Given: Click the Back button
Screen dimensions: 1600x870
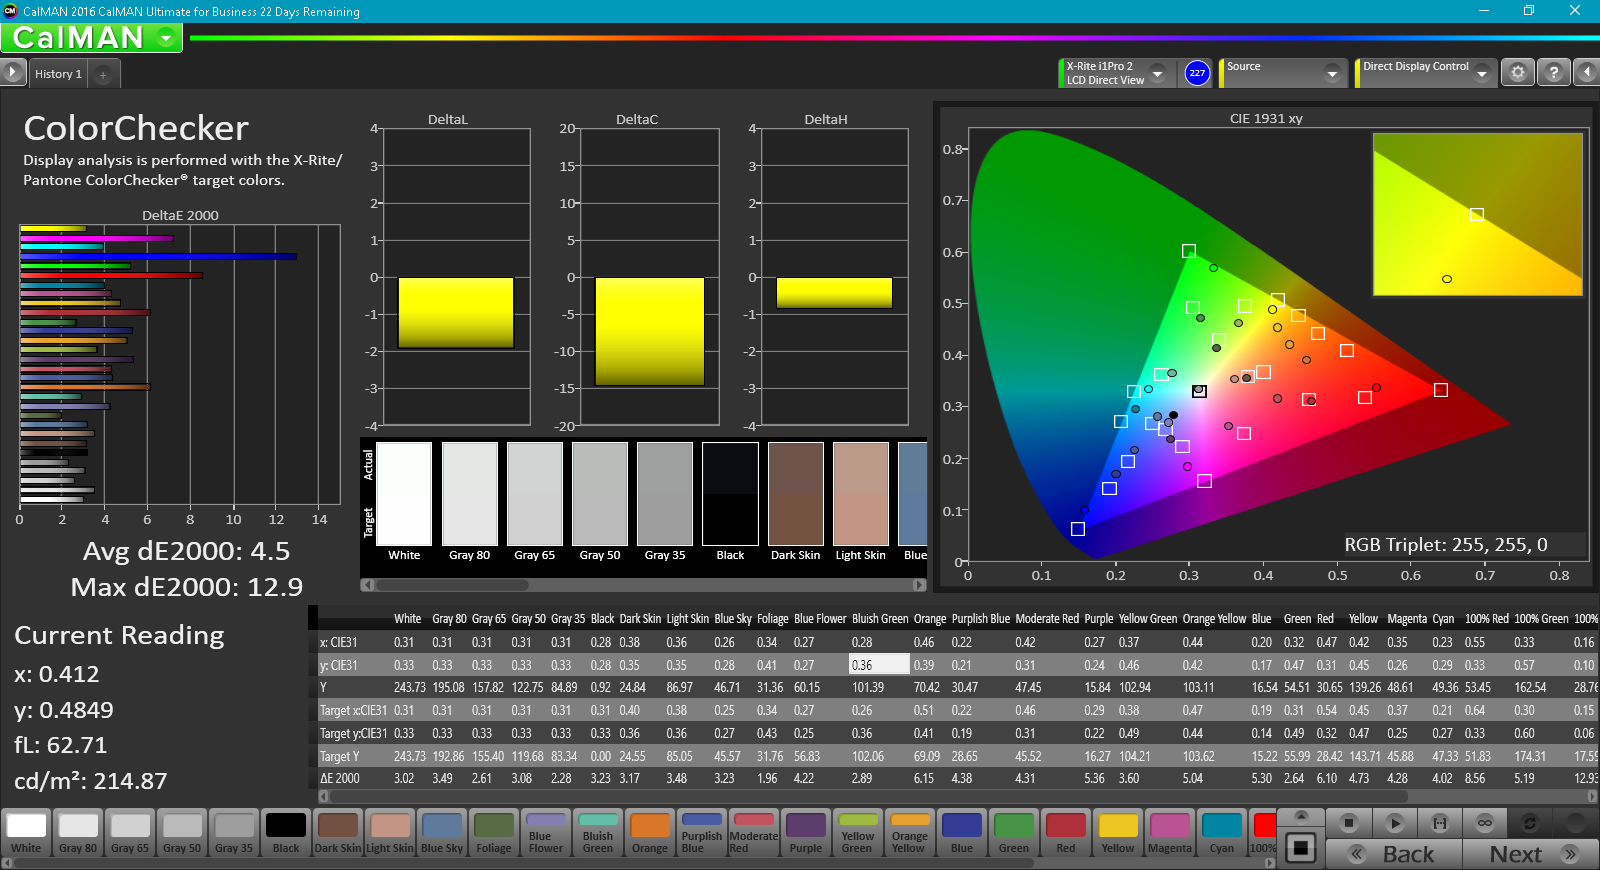Looking at the screenshot, I should [x=1394, y=854].
